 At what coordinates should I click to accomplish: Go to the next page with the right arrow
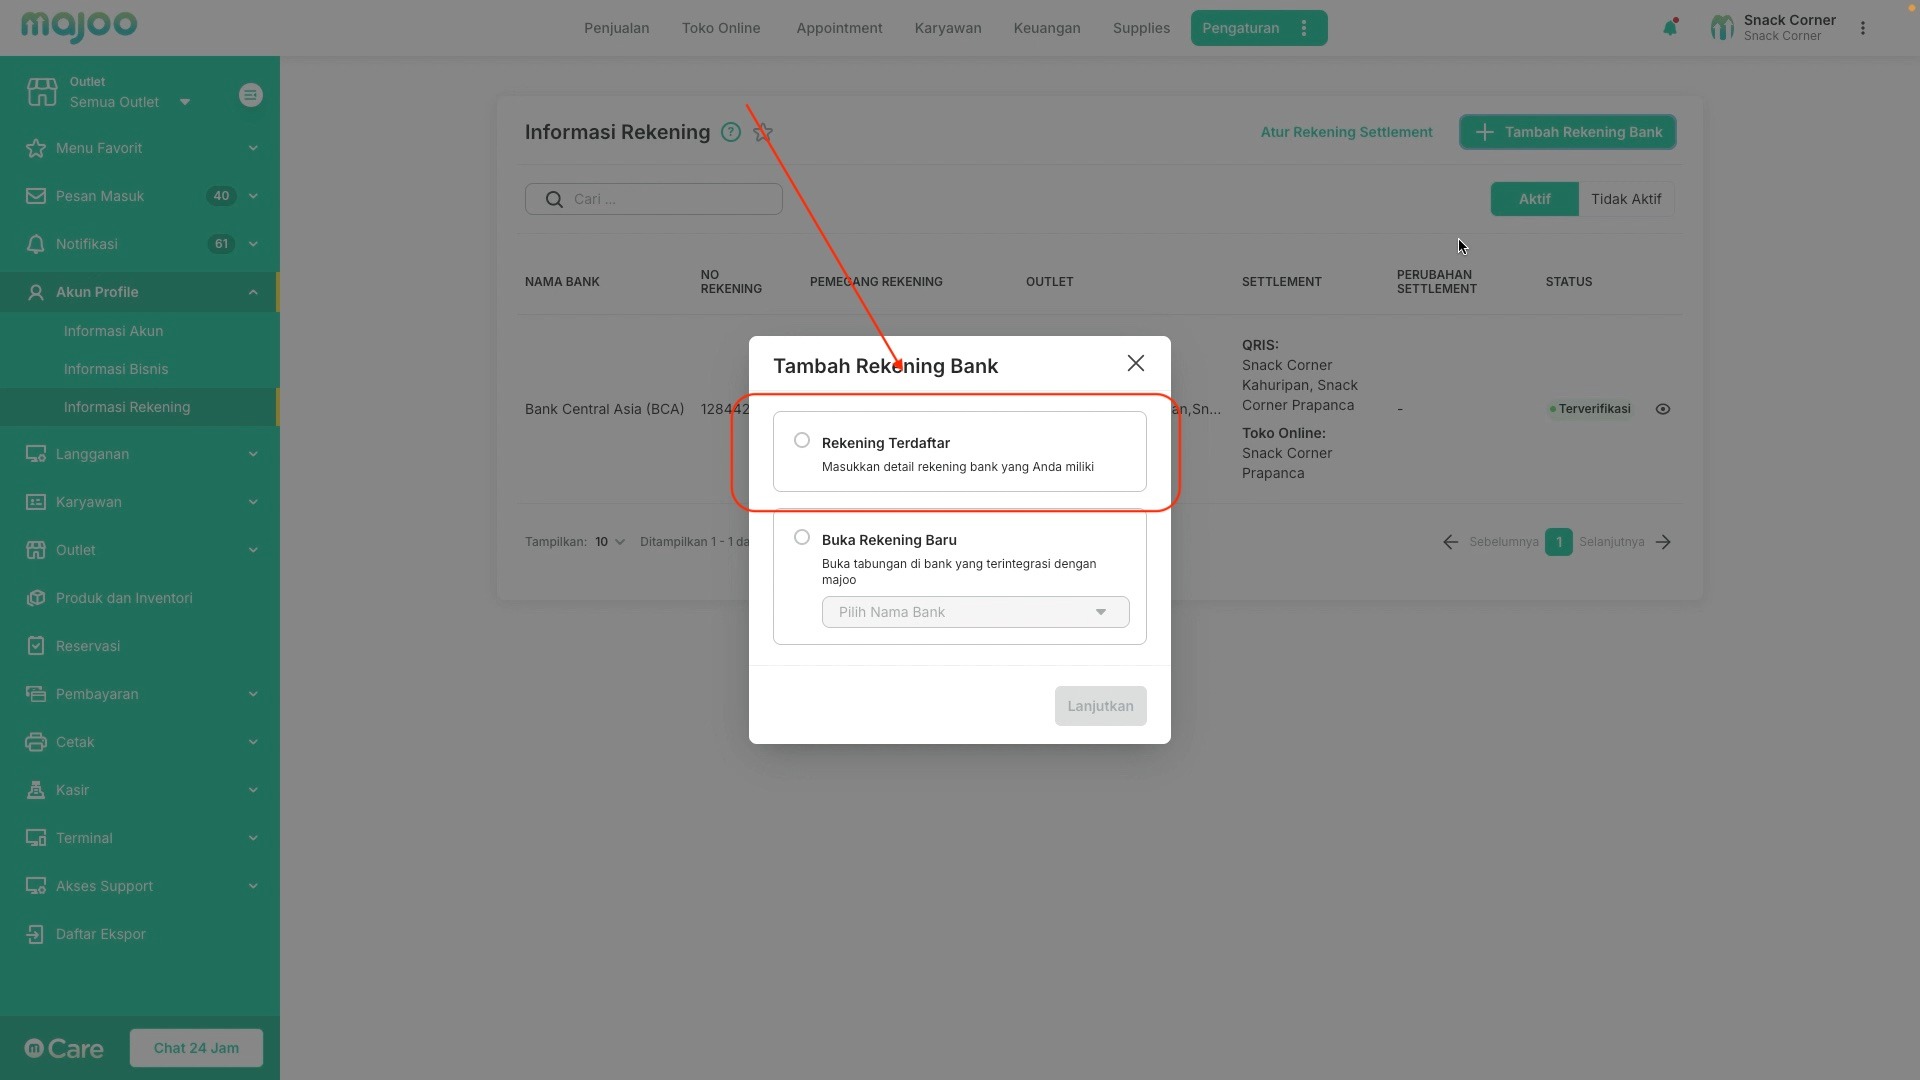pyautogui.click(x=1663, y=542)
